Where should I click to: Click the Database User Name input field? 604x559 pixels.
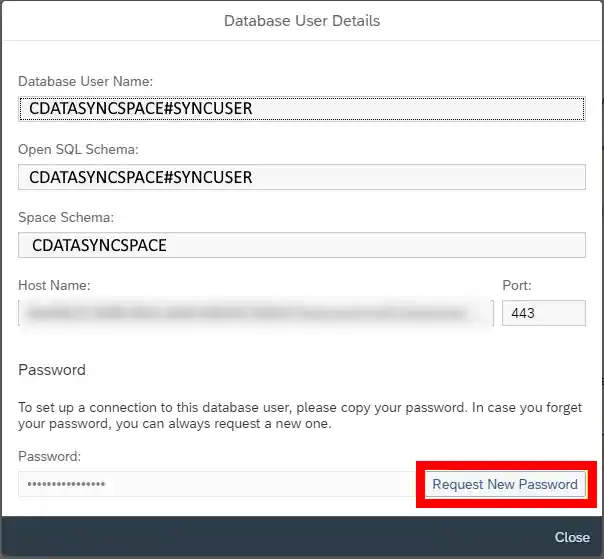click(x=301, y=108)
